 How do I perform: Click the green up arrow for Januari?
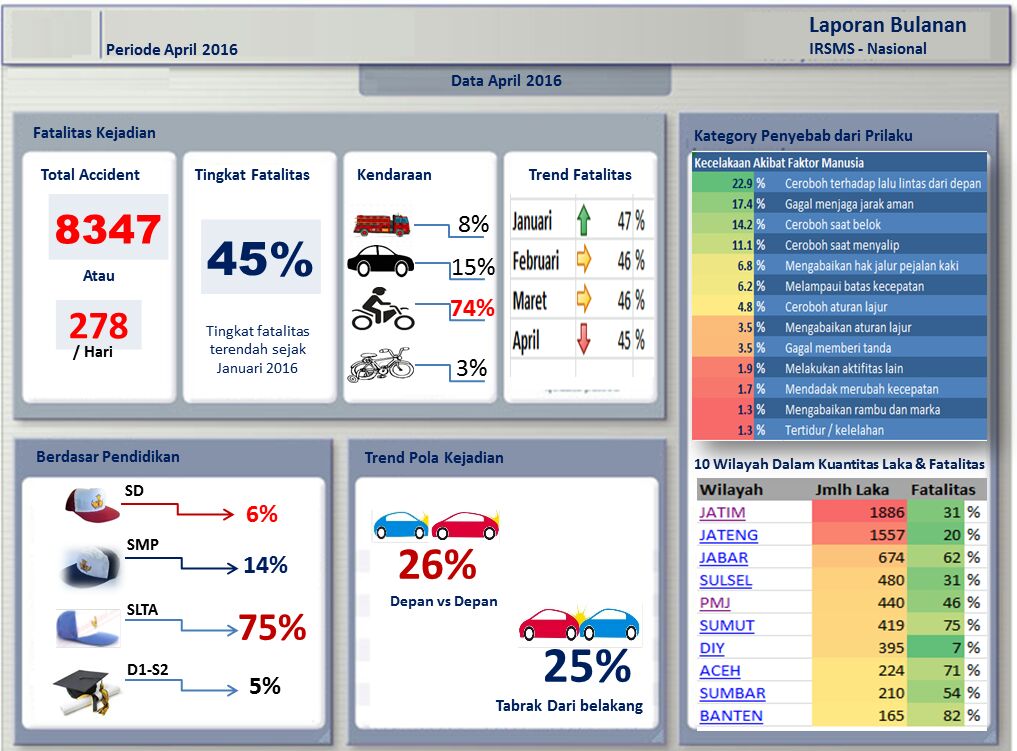pos(584,220)
